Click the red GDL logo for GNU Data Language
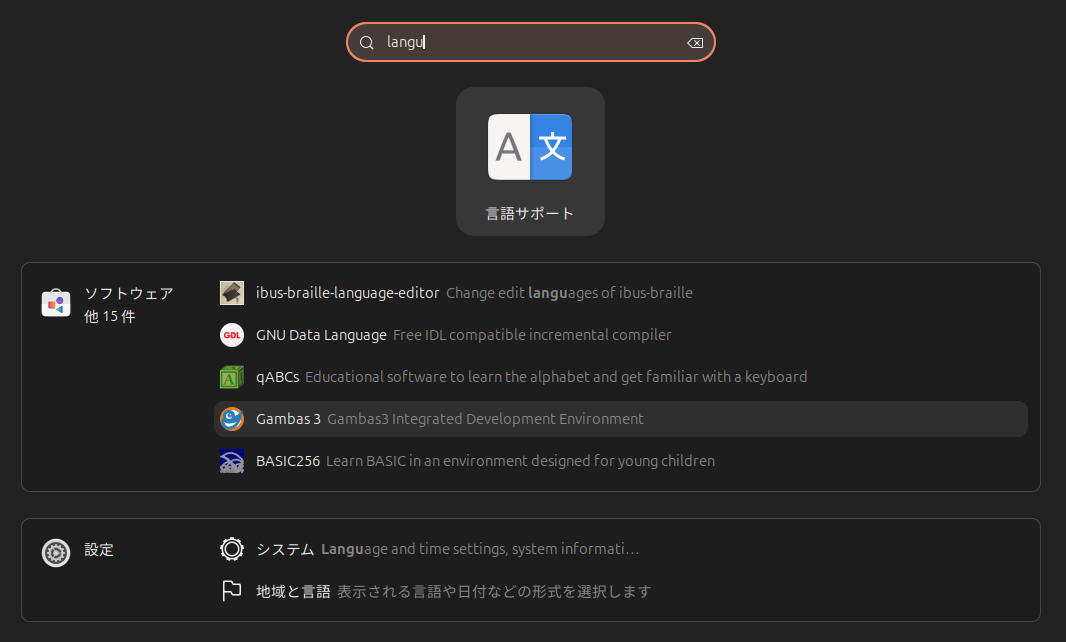Image resolution: width=1066 pixels, height=642 pixels. pyautogui.click(x=231, y=335)
